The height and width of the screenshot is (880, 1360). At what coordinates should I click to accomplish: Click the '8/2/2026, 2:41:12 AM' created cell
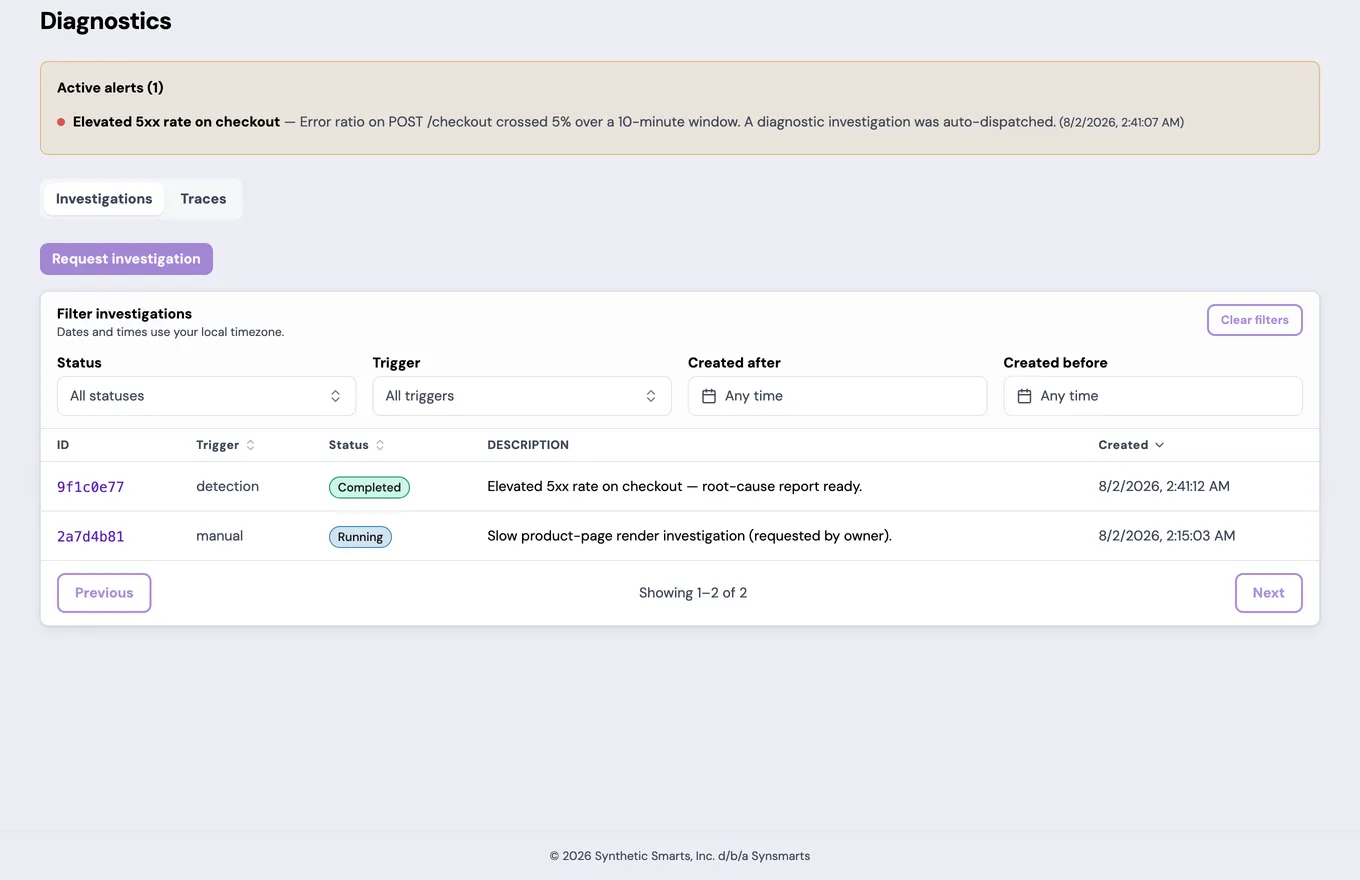(x=1164, y=486)
